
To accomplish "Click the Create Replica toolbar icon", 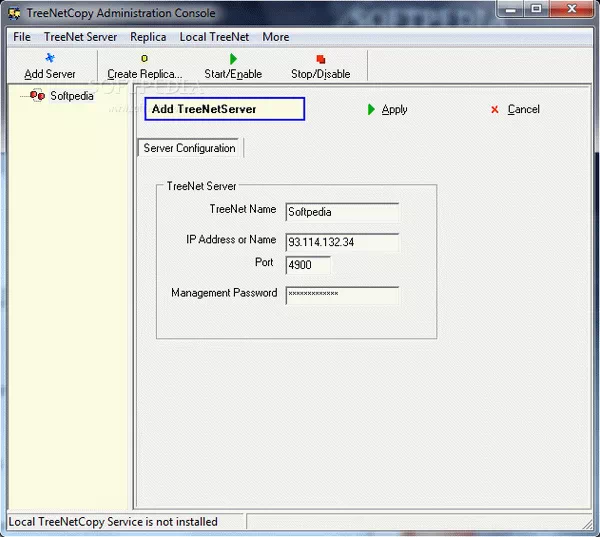I will pyautogui.click(x=144, y=59).
